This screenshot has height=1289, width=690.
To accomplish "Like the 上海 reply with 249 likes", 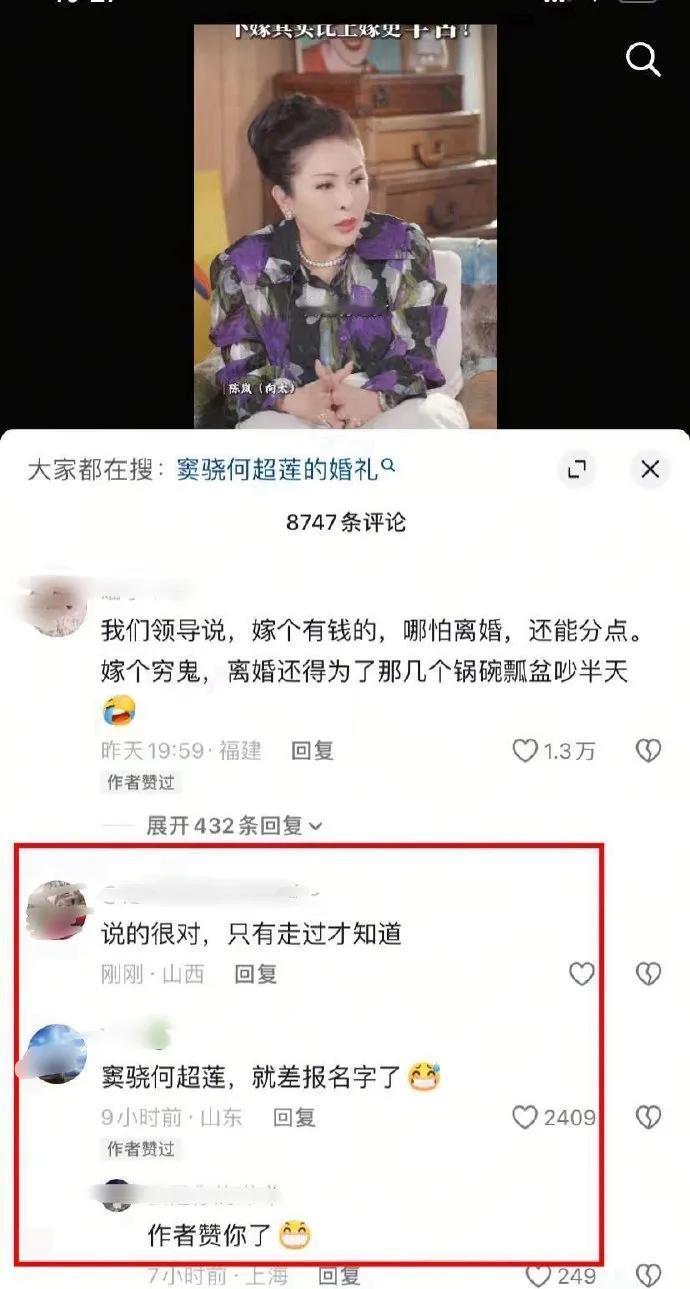I will coord(539,1275).
